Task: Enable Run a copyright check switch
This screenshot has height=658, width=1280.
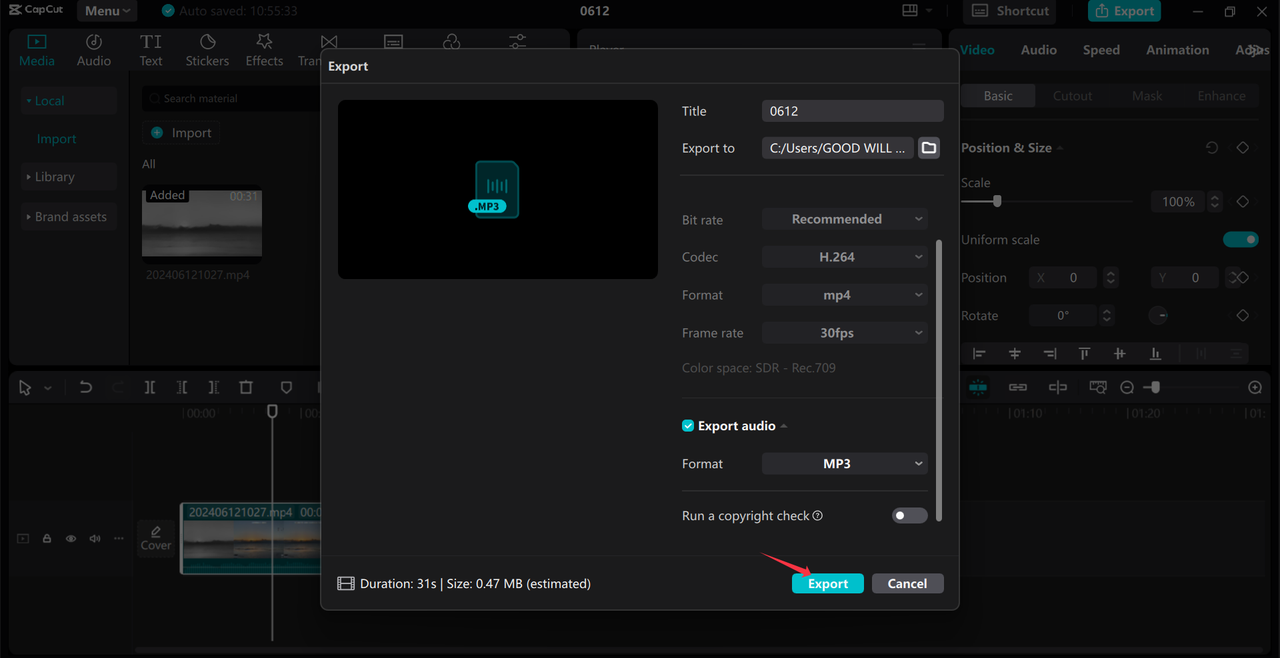Action: [x=909, y=516]
